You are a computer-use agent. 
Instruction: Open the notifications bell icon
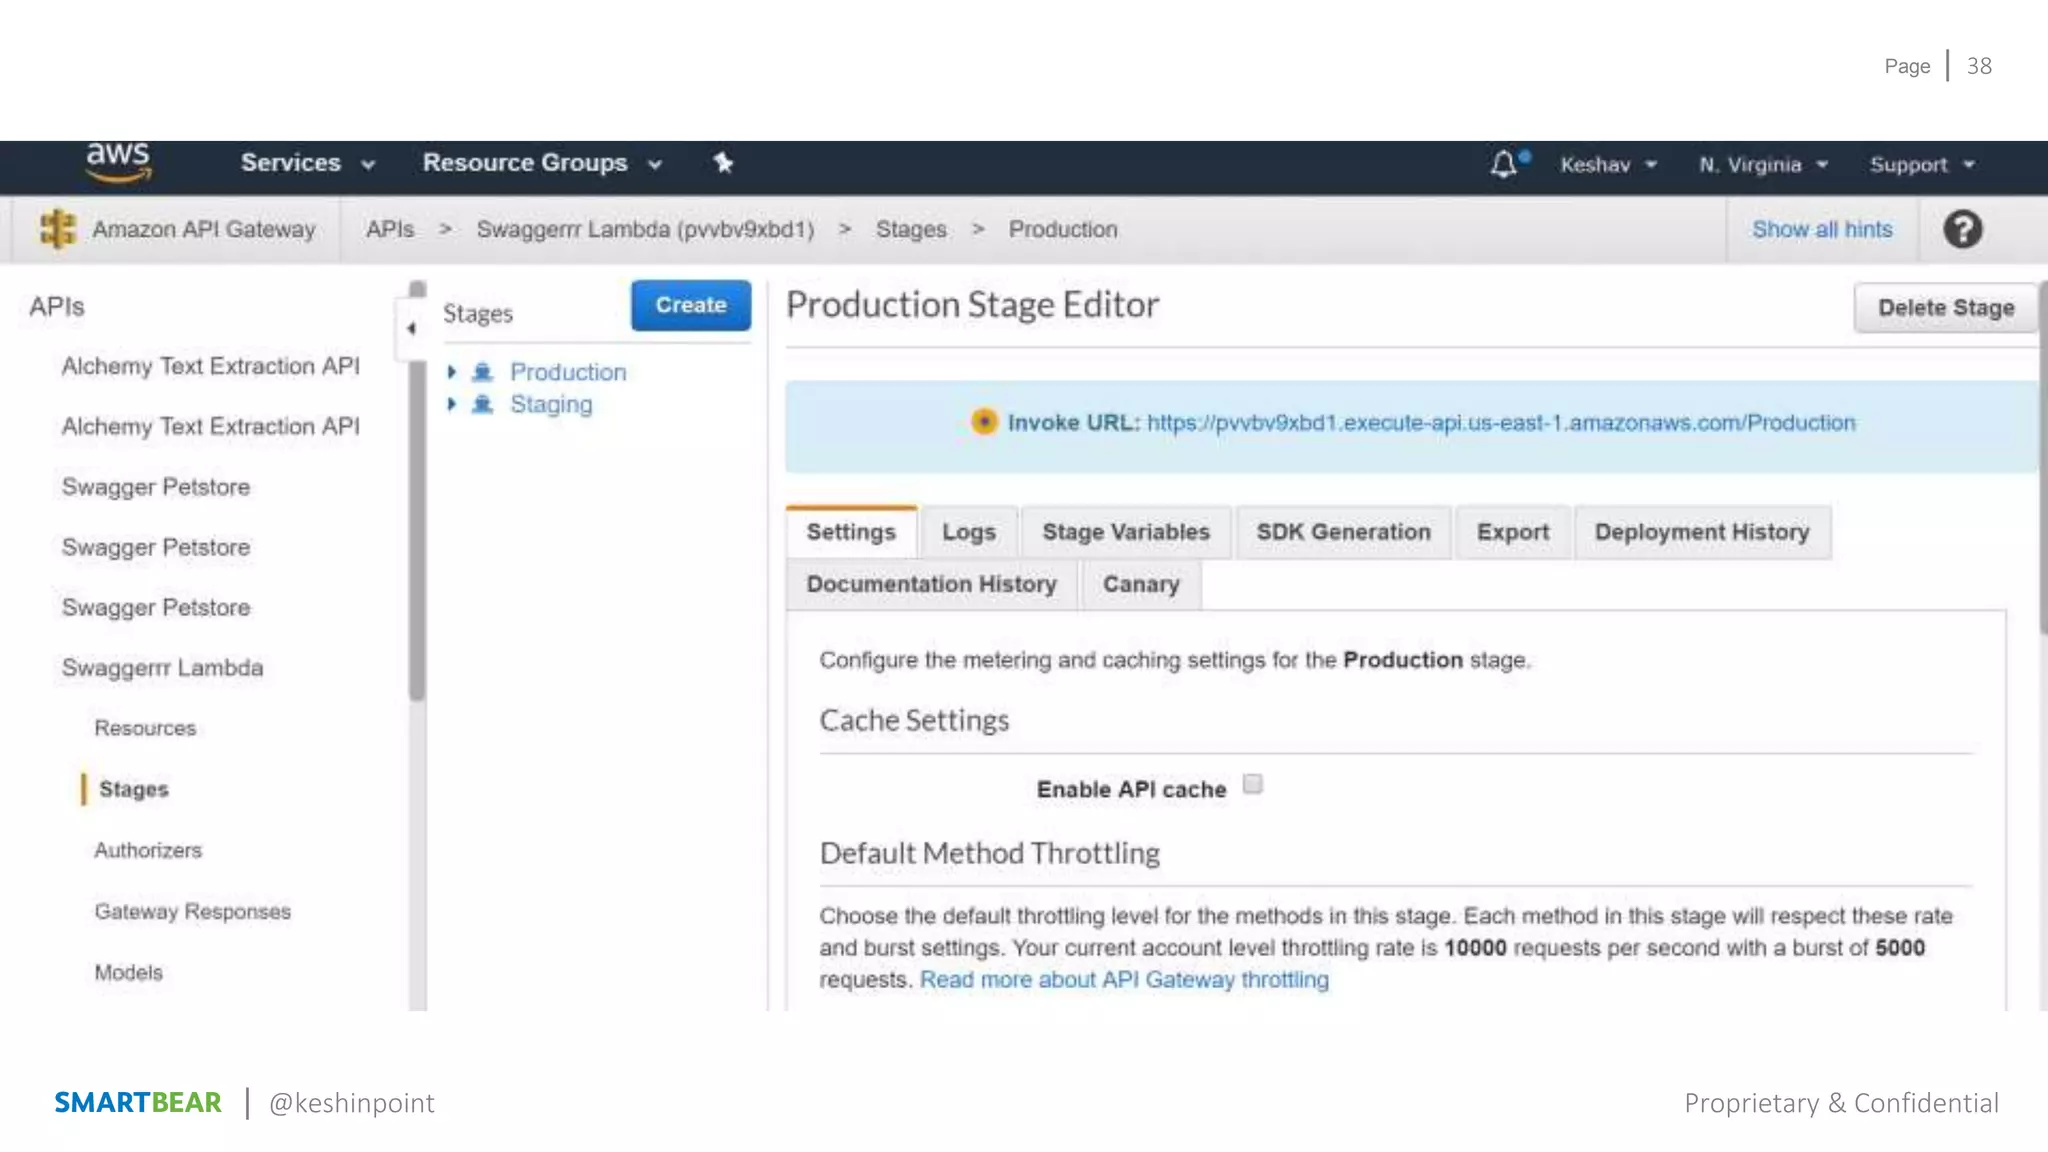[x=1503, y=164]
